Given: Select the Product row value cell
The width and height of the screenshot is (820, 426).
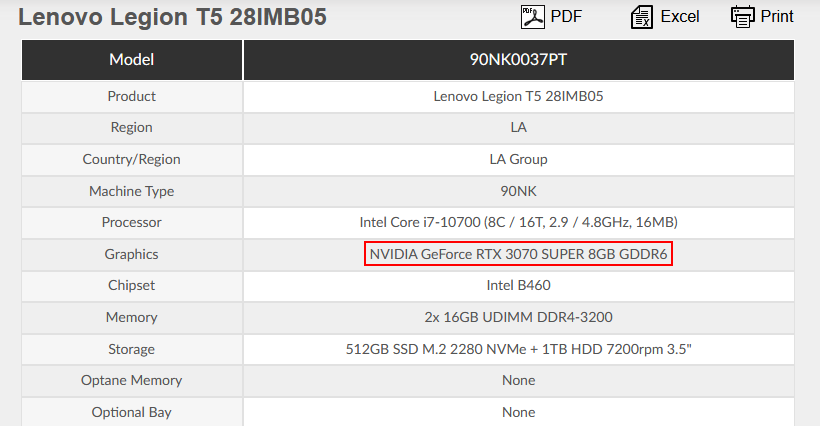Looking at the screenshot, I should point(519,97).
